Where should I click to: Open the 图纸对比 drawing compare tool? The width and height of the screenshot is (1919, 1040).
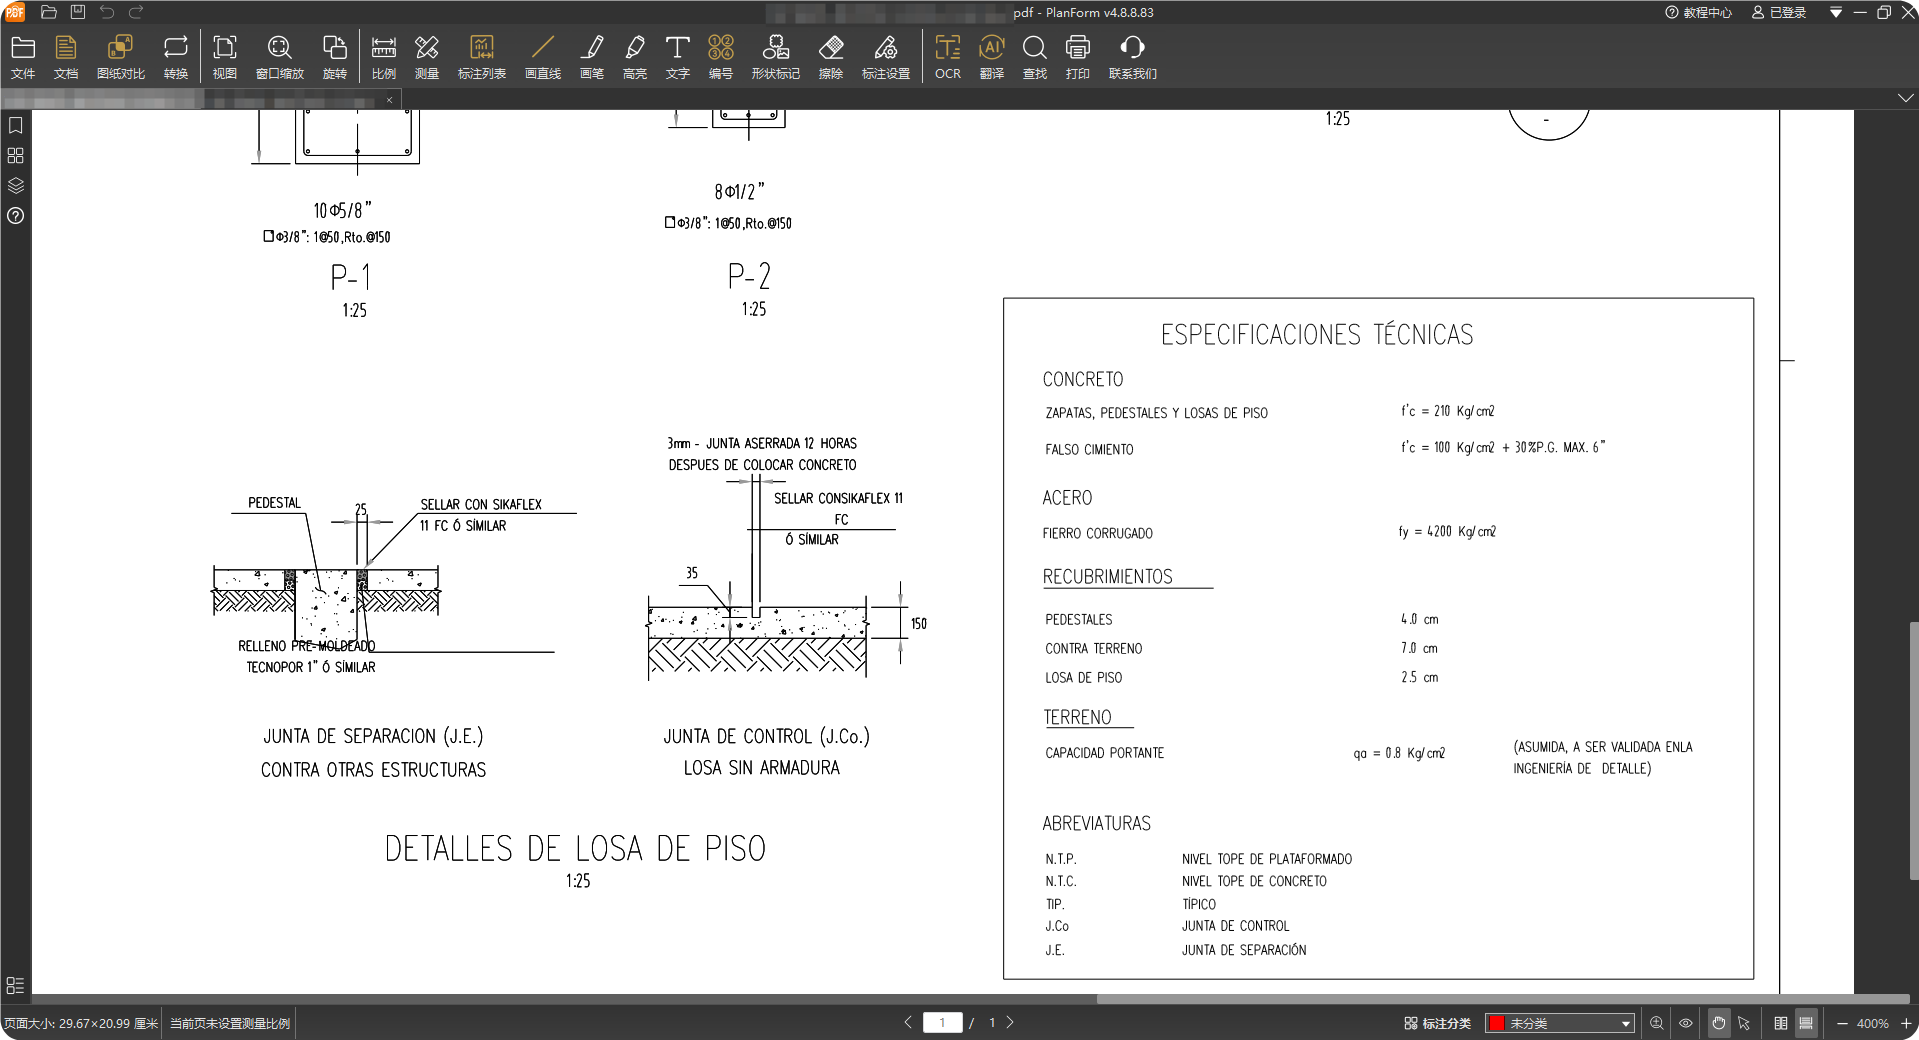click(x=120, y=57)
